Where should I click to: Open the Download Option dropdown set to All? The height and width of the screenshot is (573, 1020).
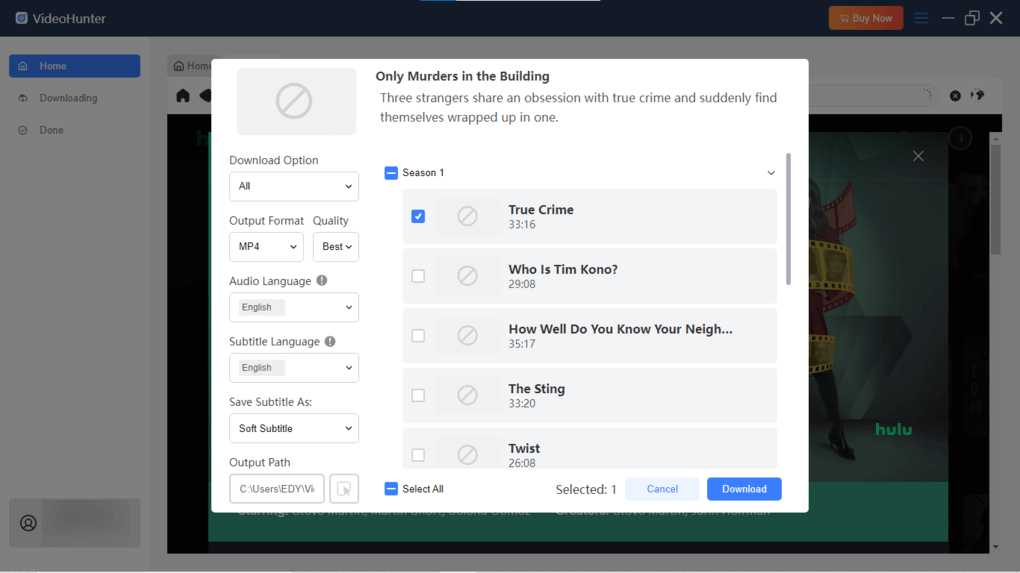coord(294,186)
